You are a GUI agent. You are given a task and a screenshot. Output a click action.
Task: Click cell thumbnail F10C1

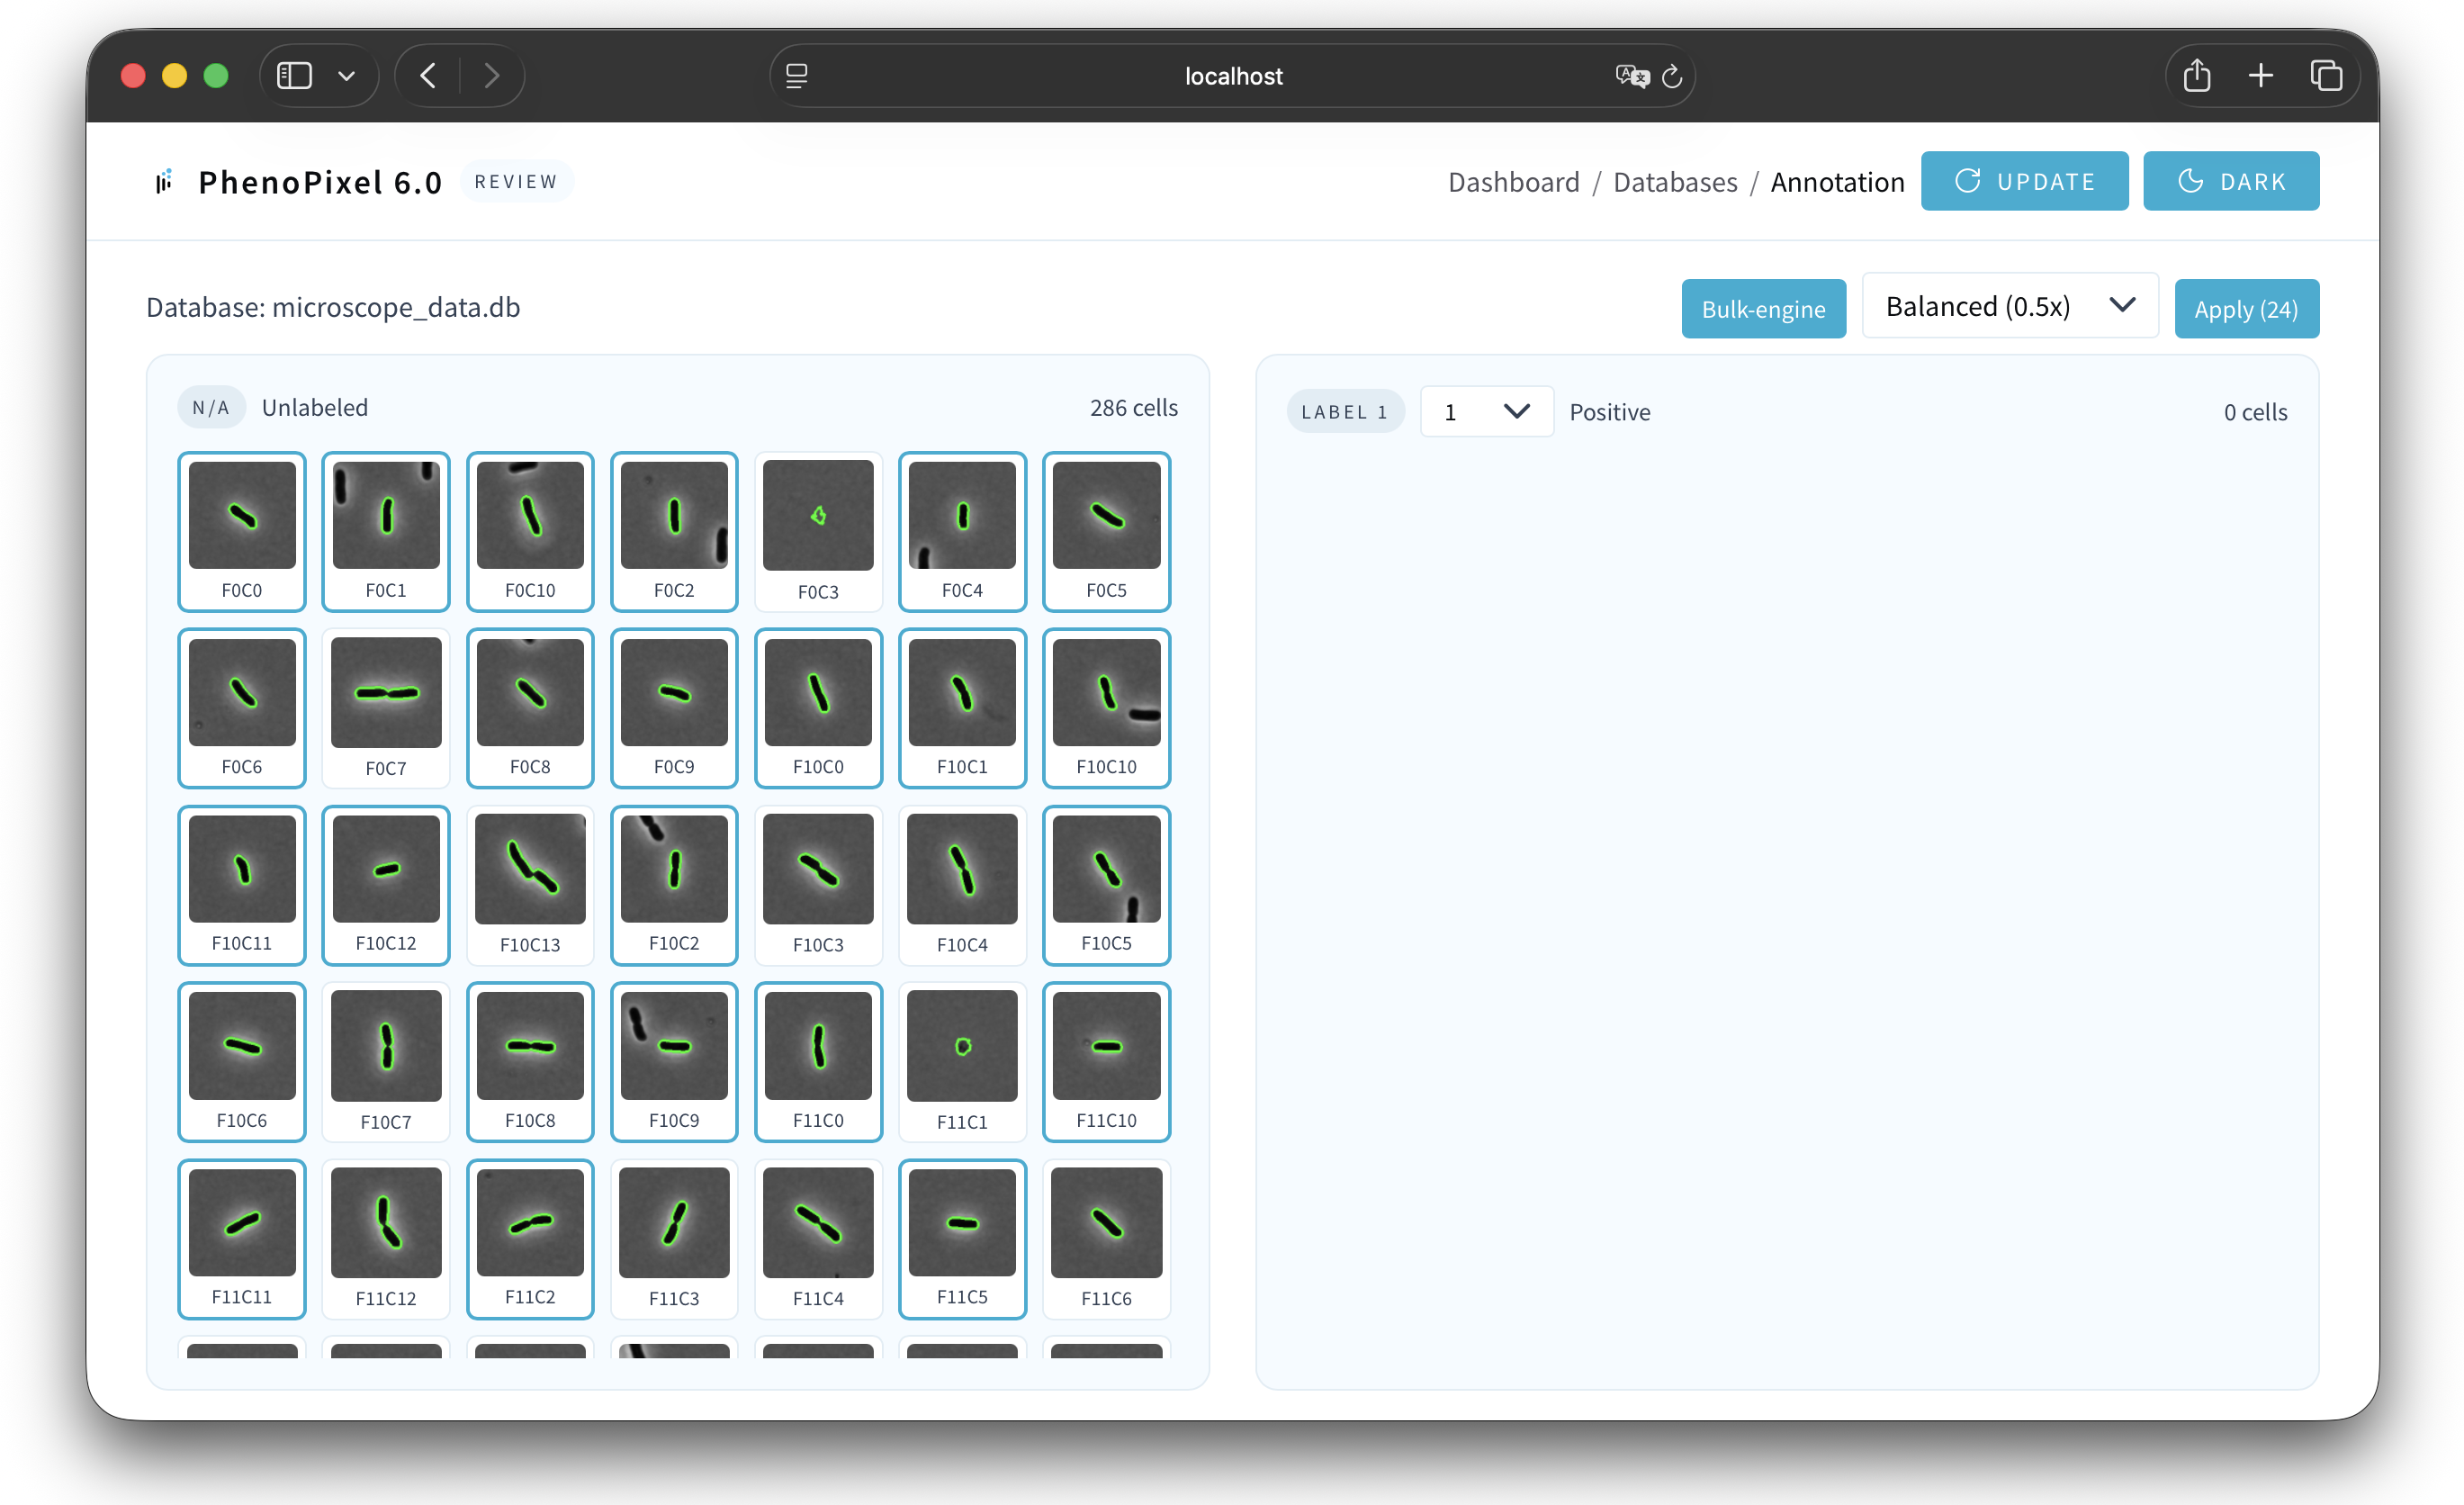(962, 692)
